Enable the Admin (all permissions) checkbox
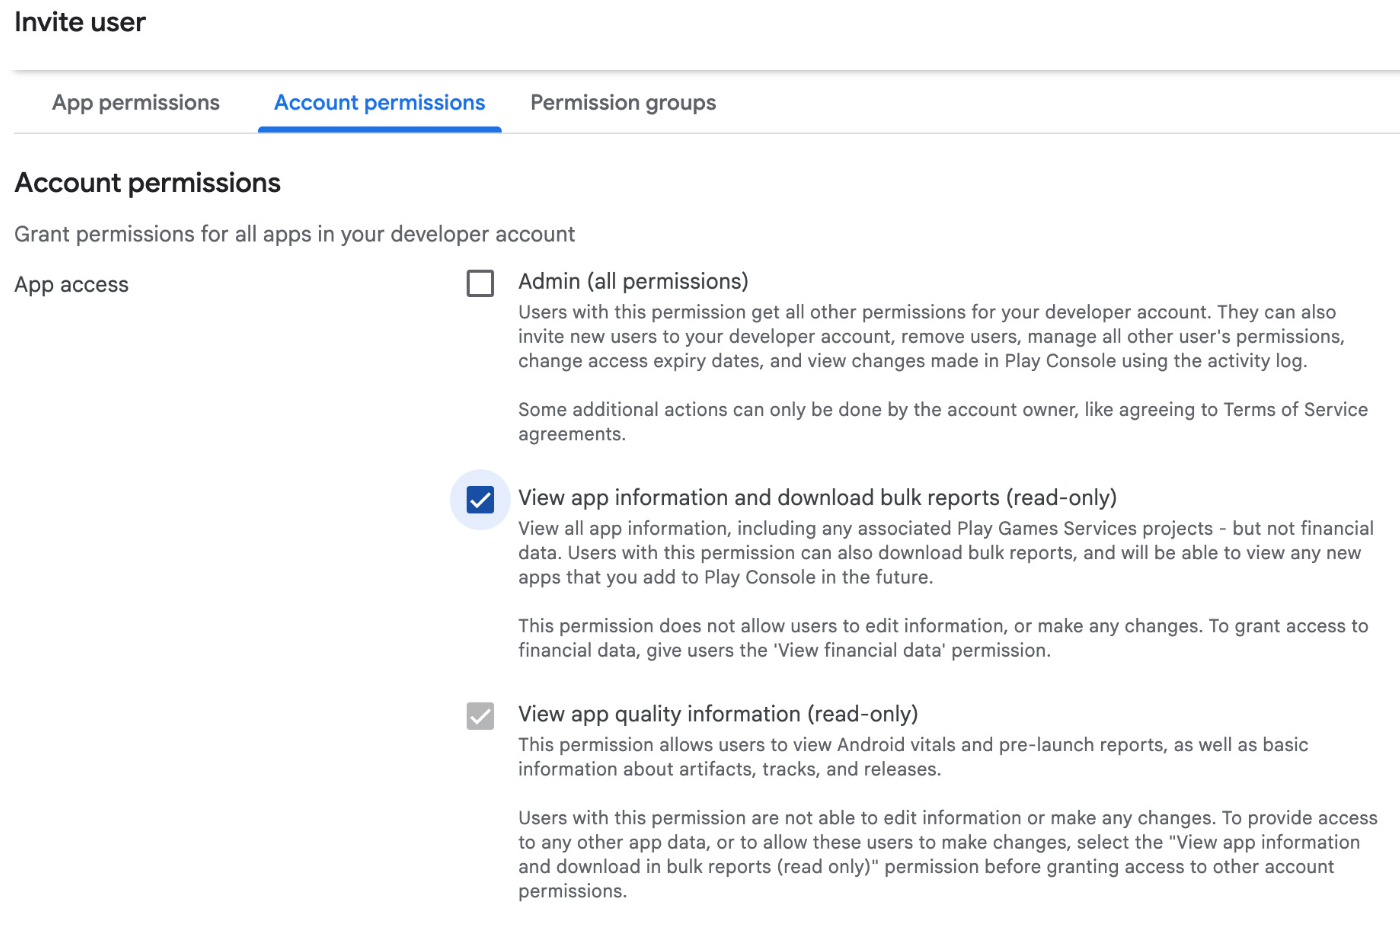Screen dimensions: 1400x932 pos(480,284)
